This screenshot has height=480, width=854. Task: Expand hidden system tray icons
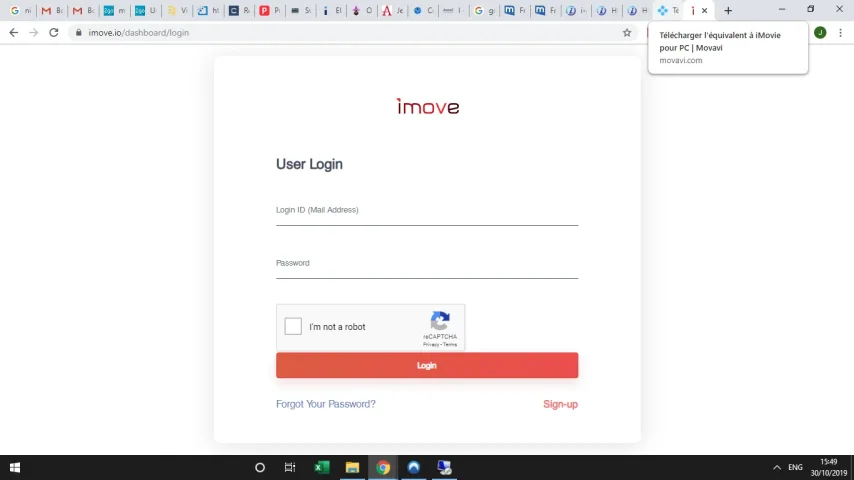click(x=777, y=467)
